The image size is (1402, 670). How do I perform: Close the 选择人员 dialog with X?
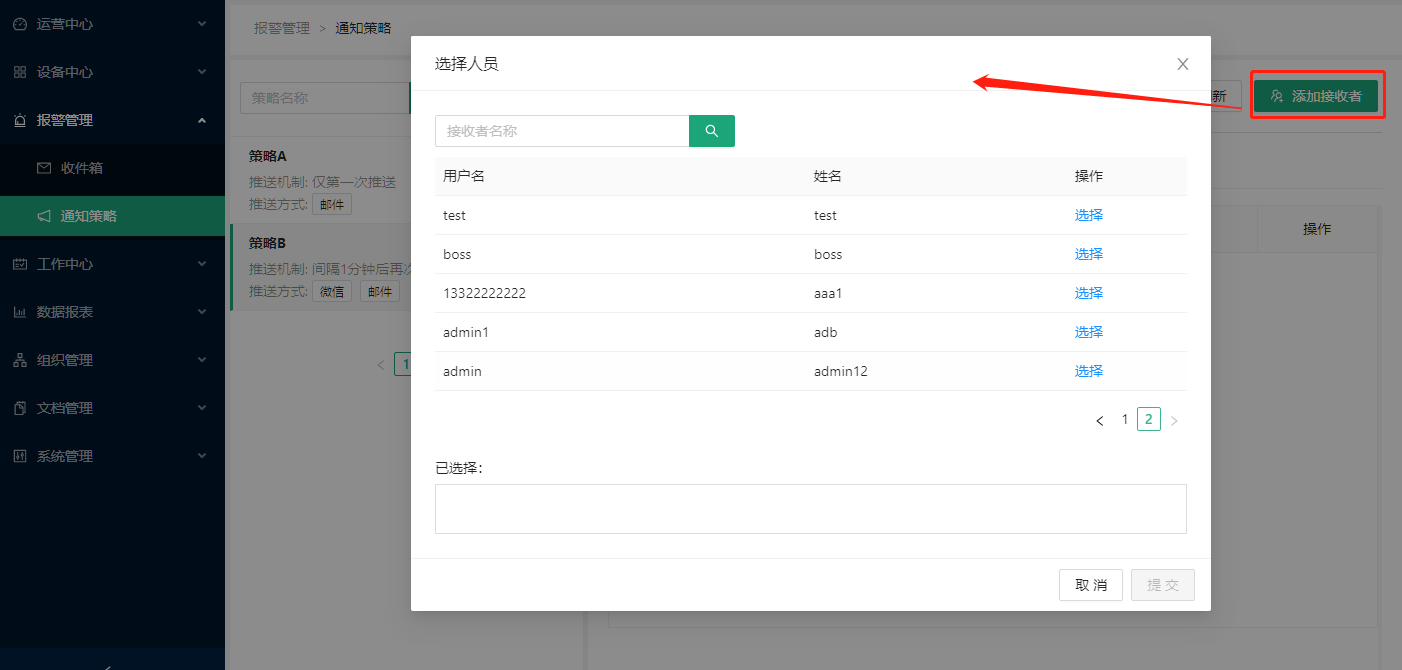click(x=1182, y=64)
